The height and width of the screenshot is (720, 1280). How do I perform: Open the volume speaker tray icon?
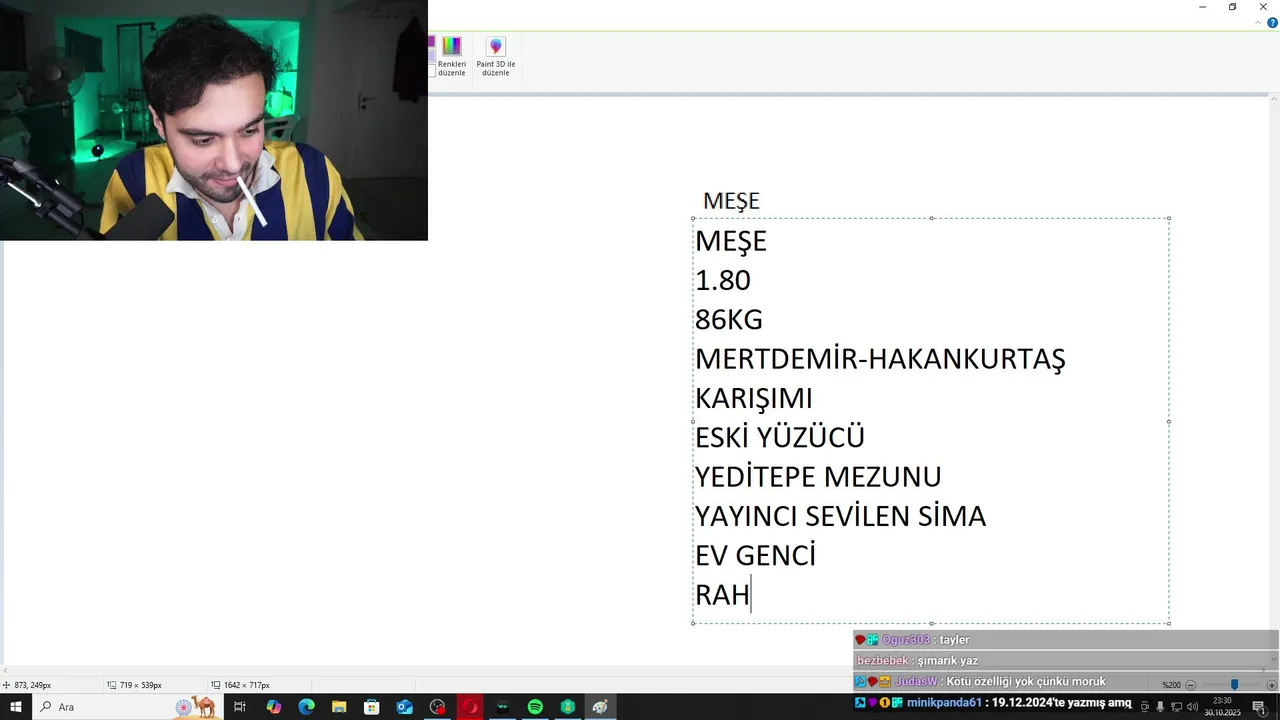click(x=1192, y=707)
